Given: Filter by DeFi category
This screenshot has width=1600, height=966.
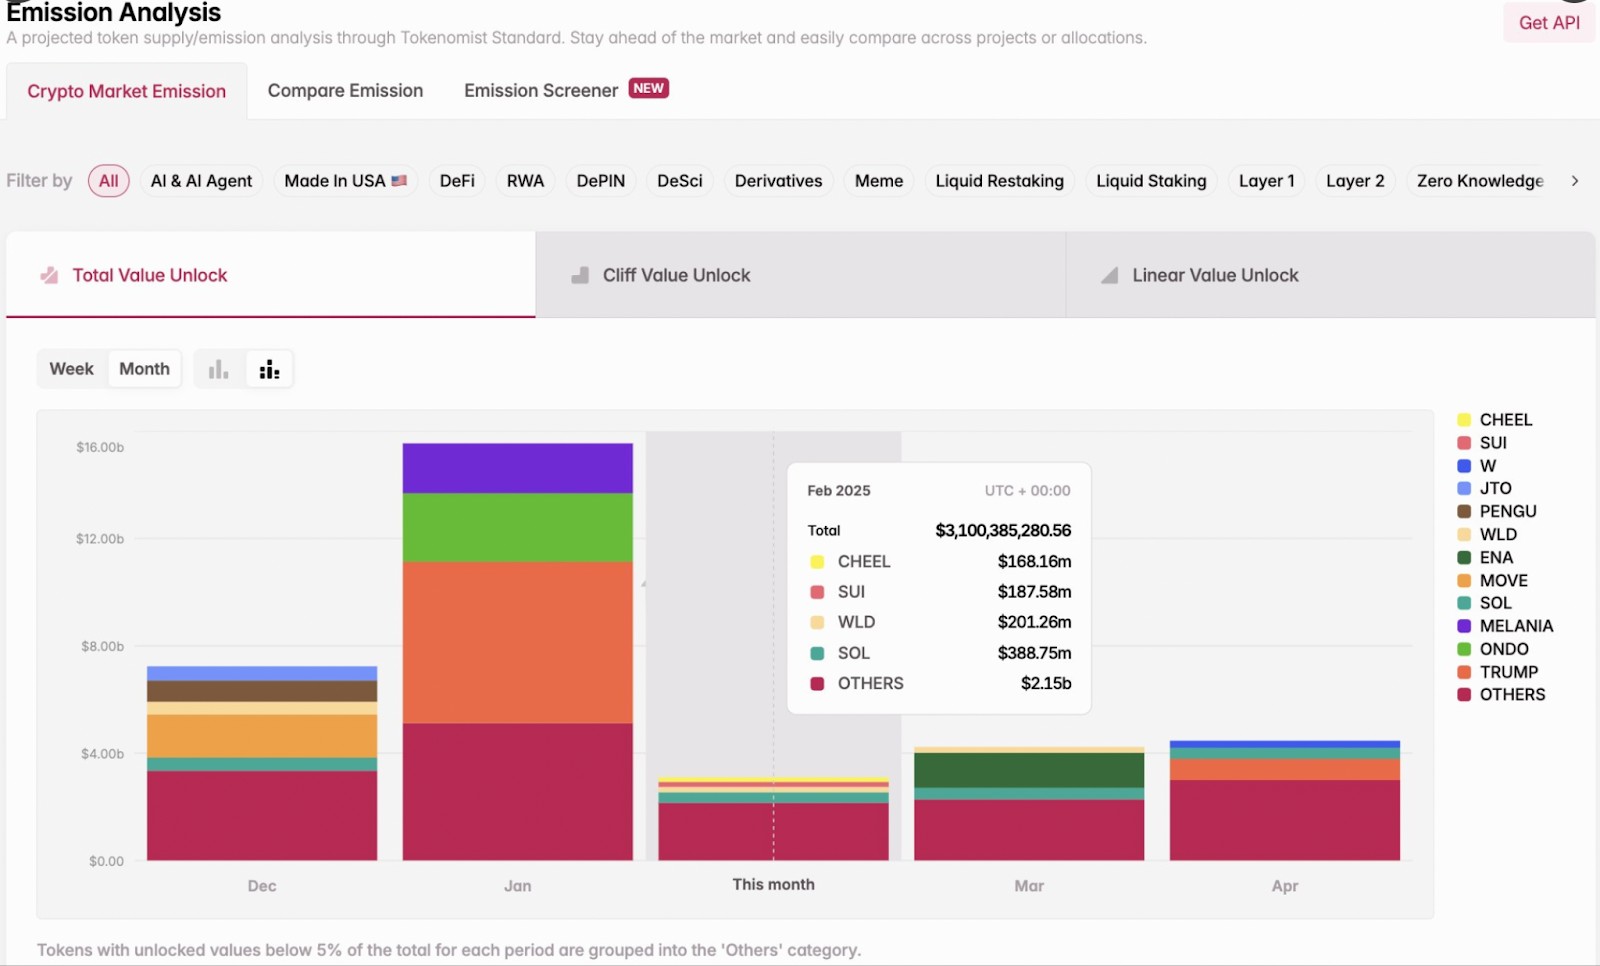Looking at the screenshot, I should click(x=457, y=181).
